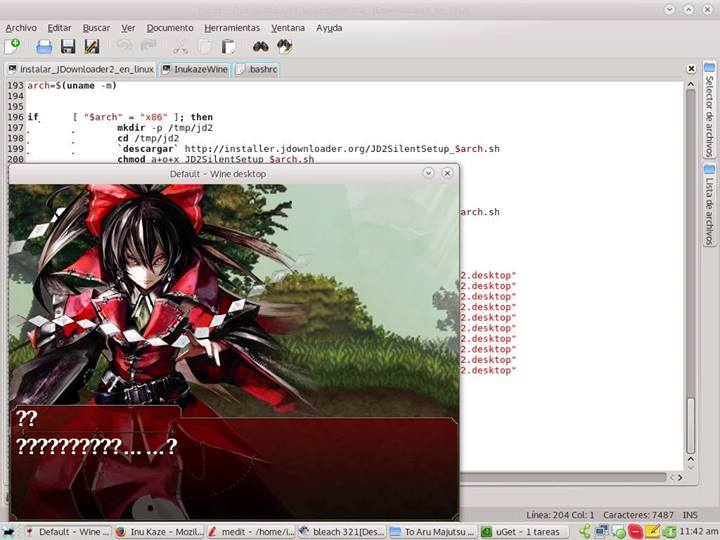Click the Copy toolbar icon
The width and height of the screenshot is (720, 540).
pyautogui.click(x=205, y=47)
